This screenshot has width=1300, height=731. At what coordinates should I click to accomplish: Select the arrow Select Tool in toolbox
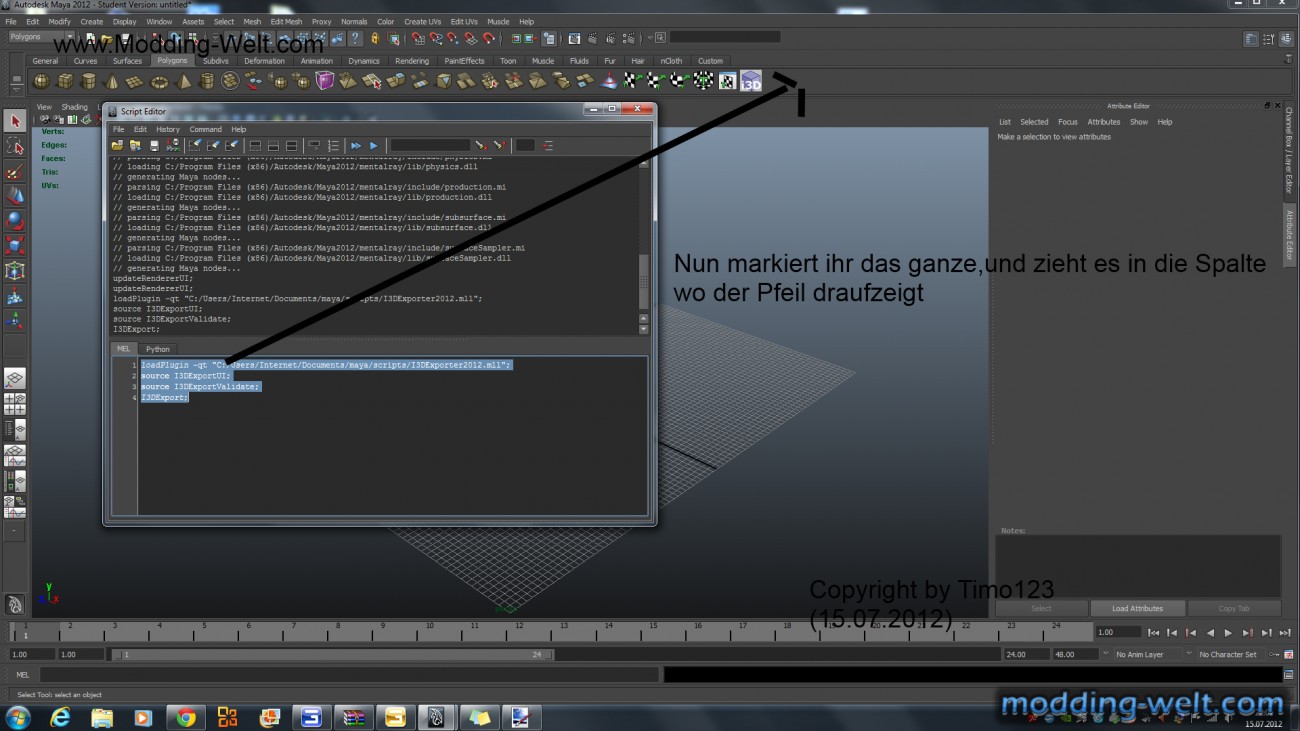(x=14, y=121)
